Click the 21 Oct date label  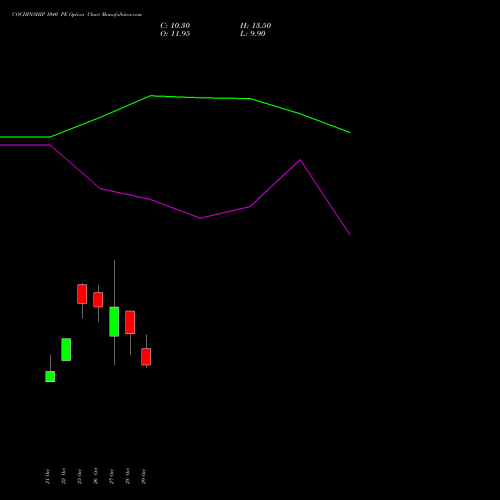(48, 476)
